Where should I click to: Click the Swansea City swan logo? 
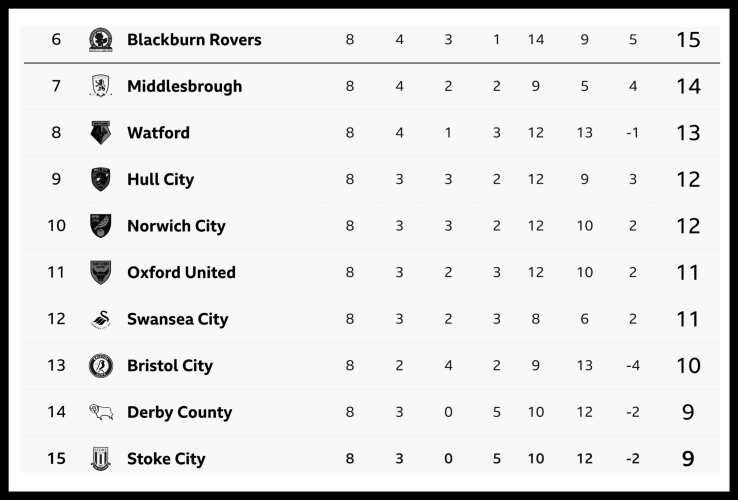click(100, 319)
